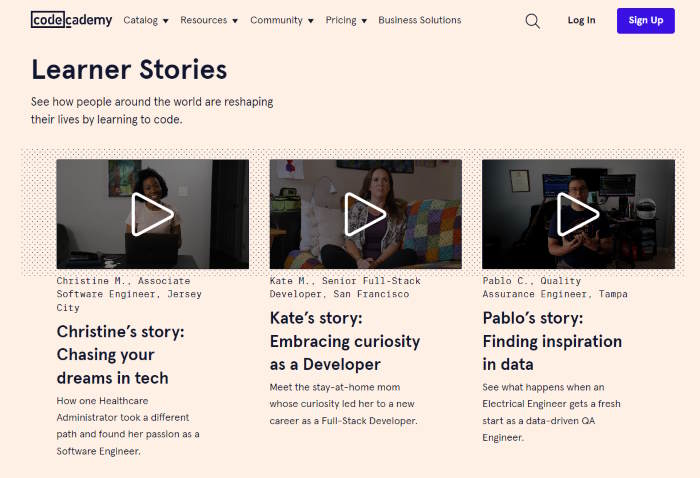Click caption "Christine M., Associate Software Engineer, Jersey City"
This screenshot has height=478, width=700.
click(129, 294)
